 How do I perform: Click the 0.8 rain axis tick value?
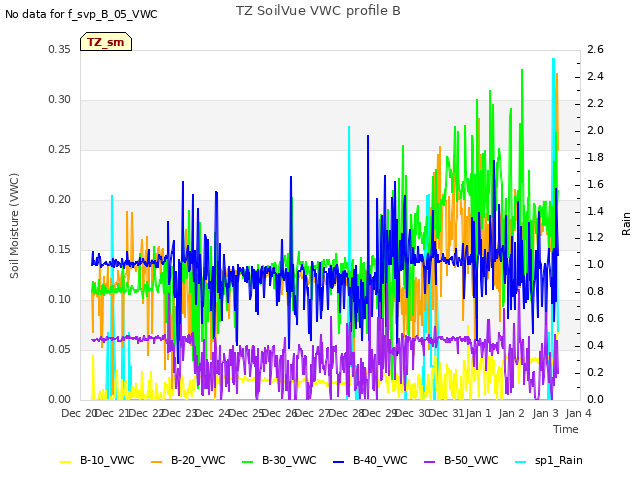click(x=596, y=291)
